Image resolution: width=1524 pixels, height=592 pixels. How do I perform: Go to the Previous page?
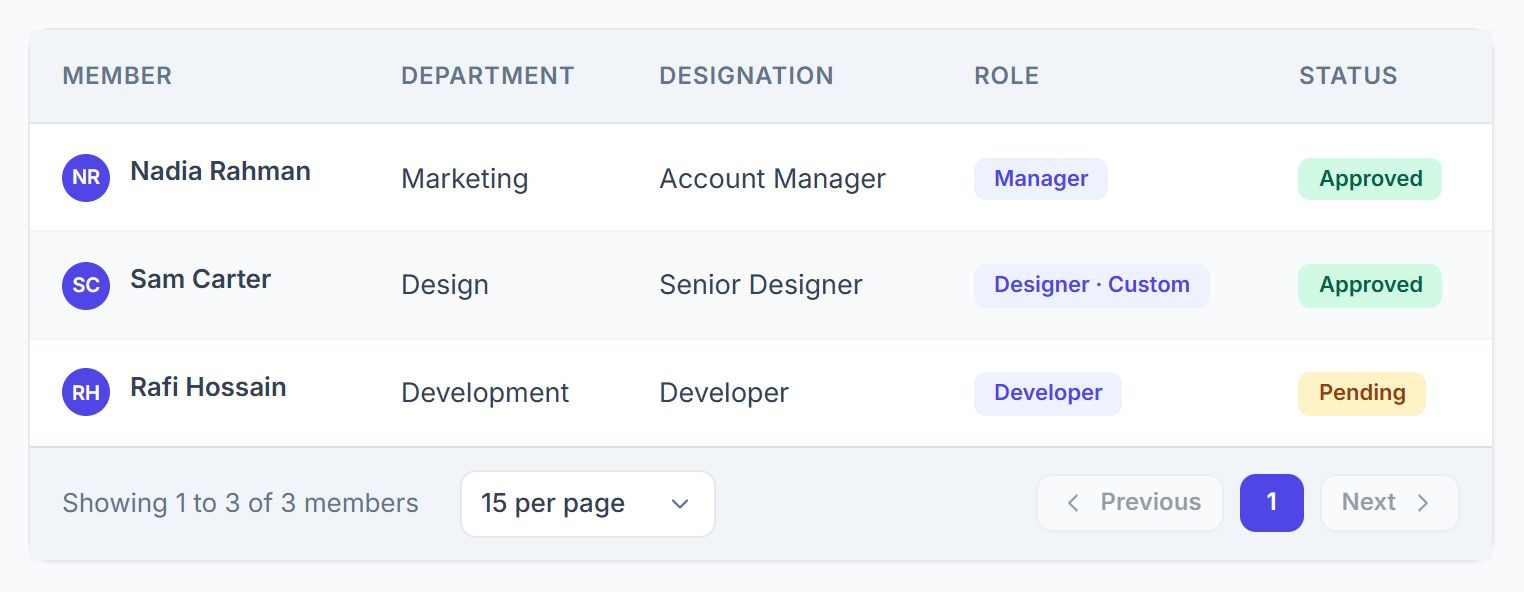1130,503
